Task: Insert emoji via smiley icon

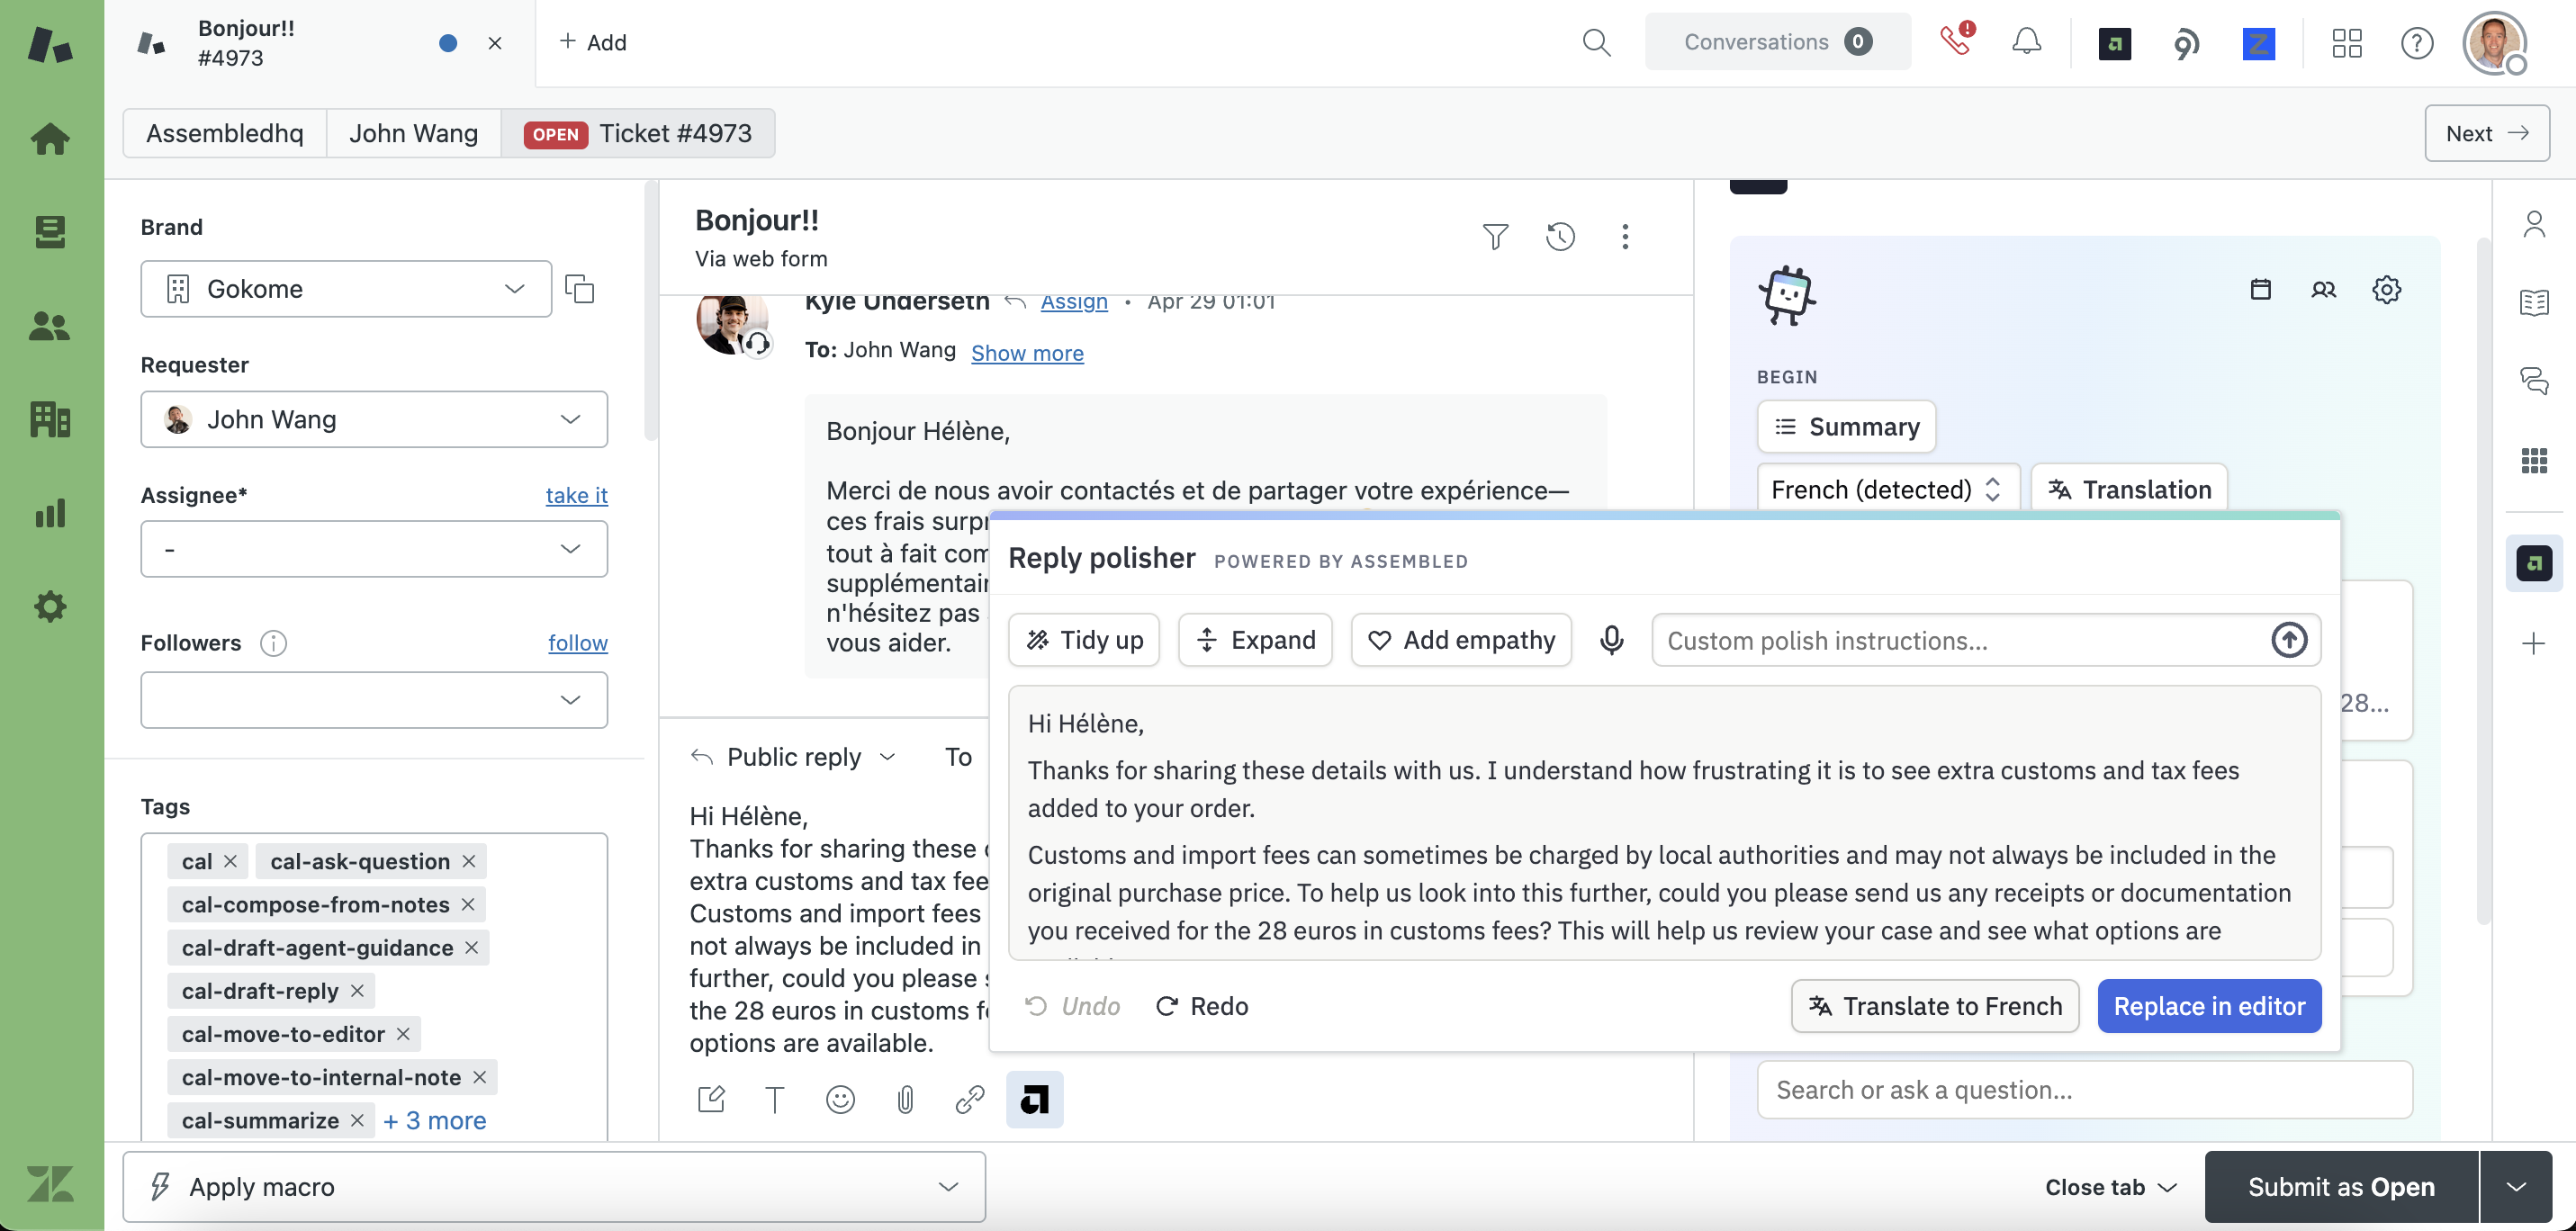Action: (840, 1100)
